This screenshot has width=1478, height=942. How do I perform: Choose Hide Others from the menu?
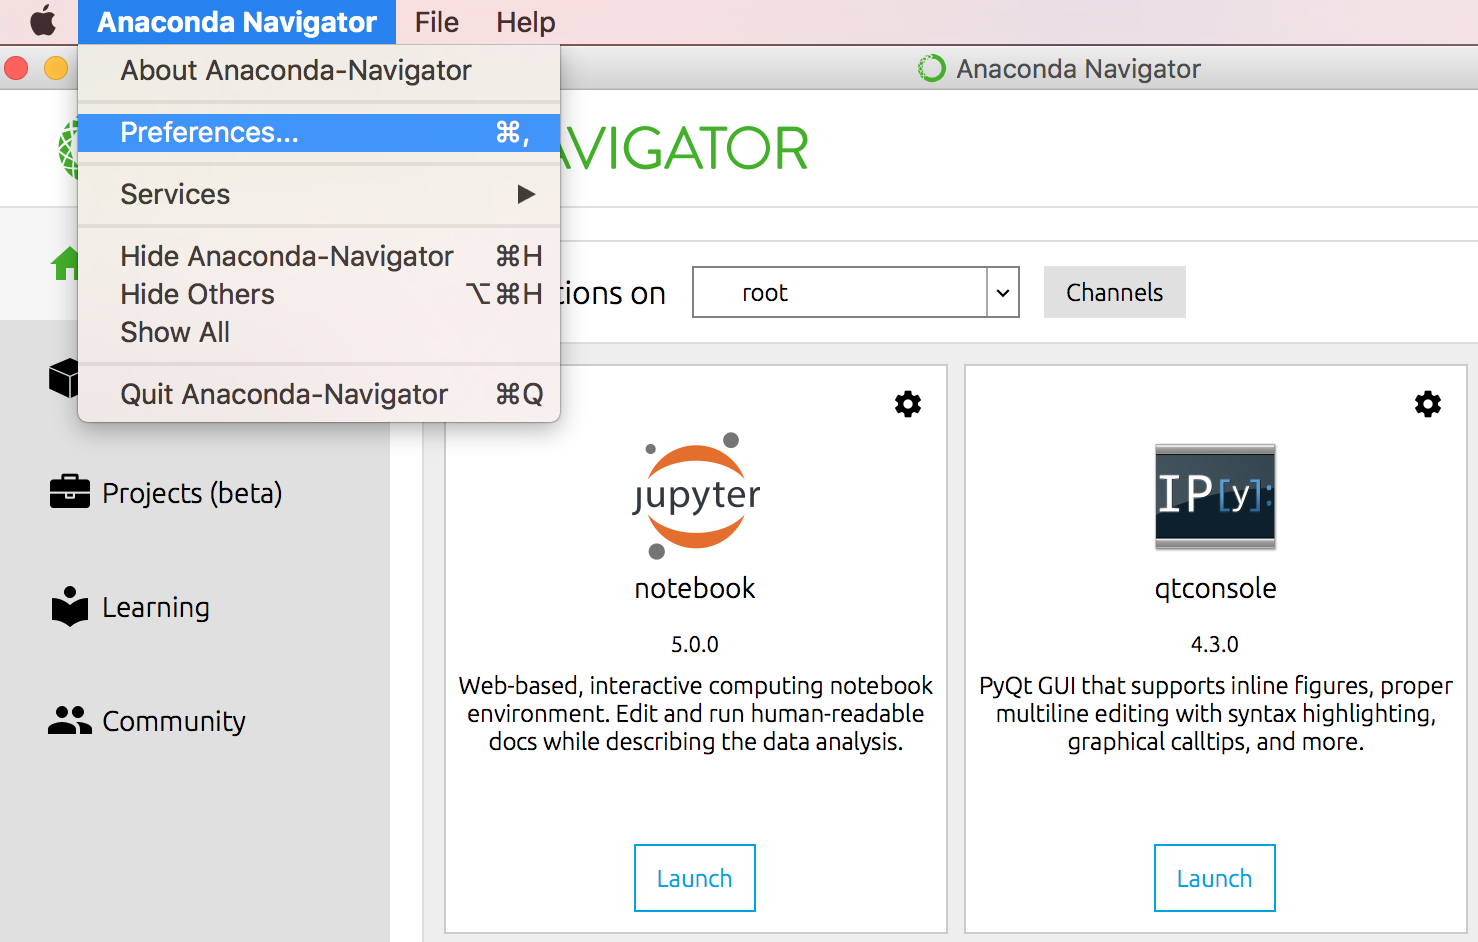pos(198,294)
